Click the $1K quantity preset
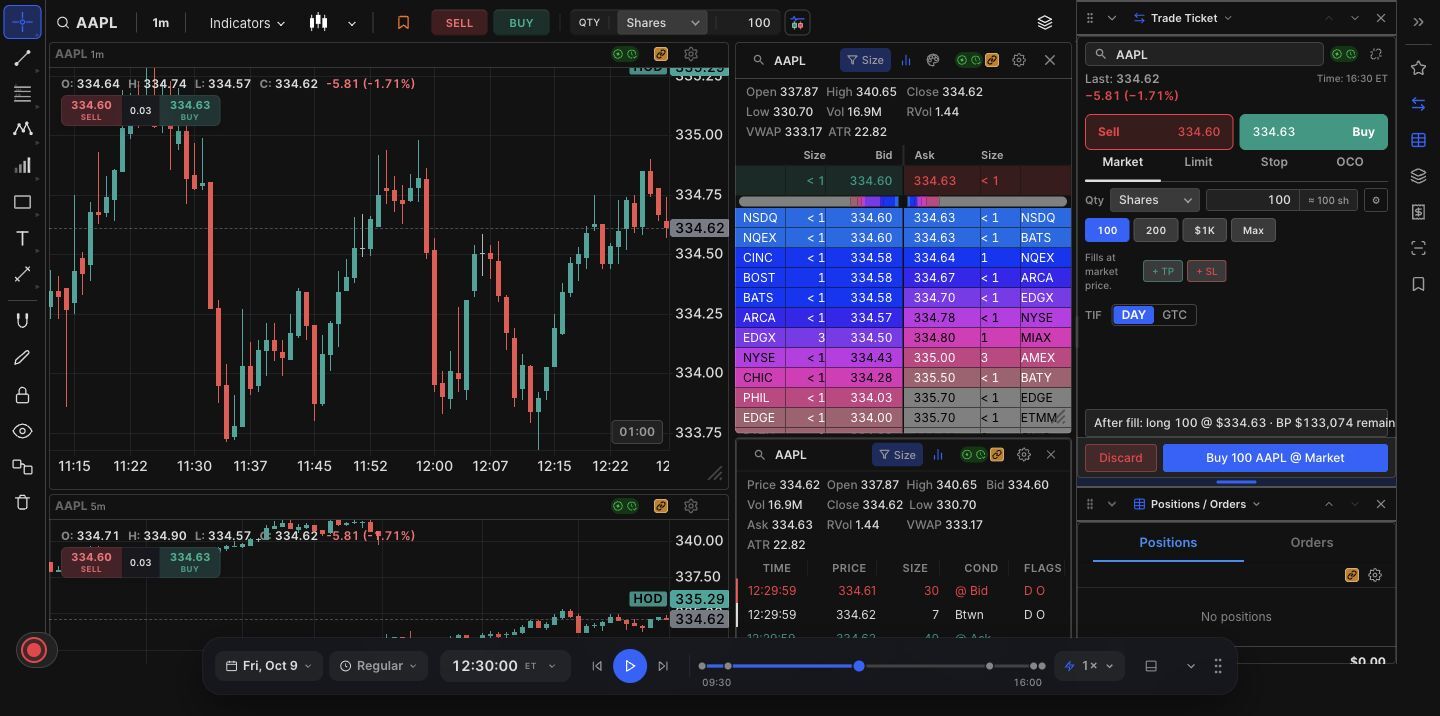The width and height of the screenshot is (1440, 716). (x=1204, y=230)
